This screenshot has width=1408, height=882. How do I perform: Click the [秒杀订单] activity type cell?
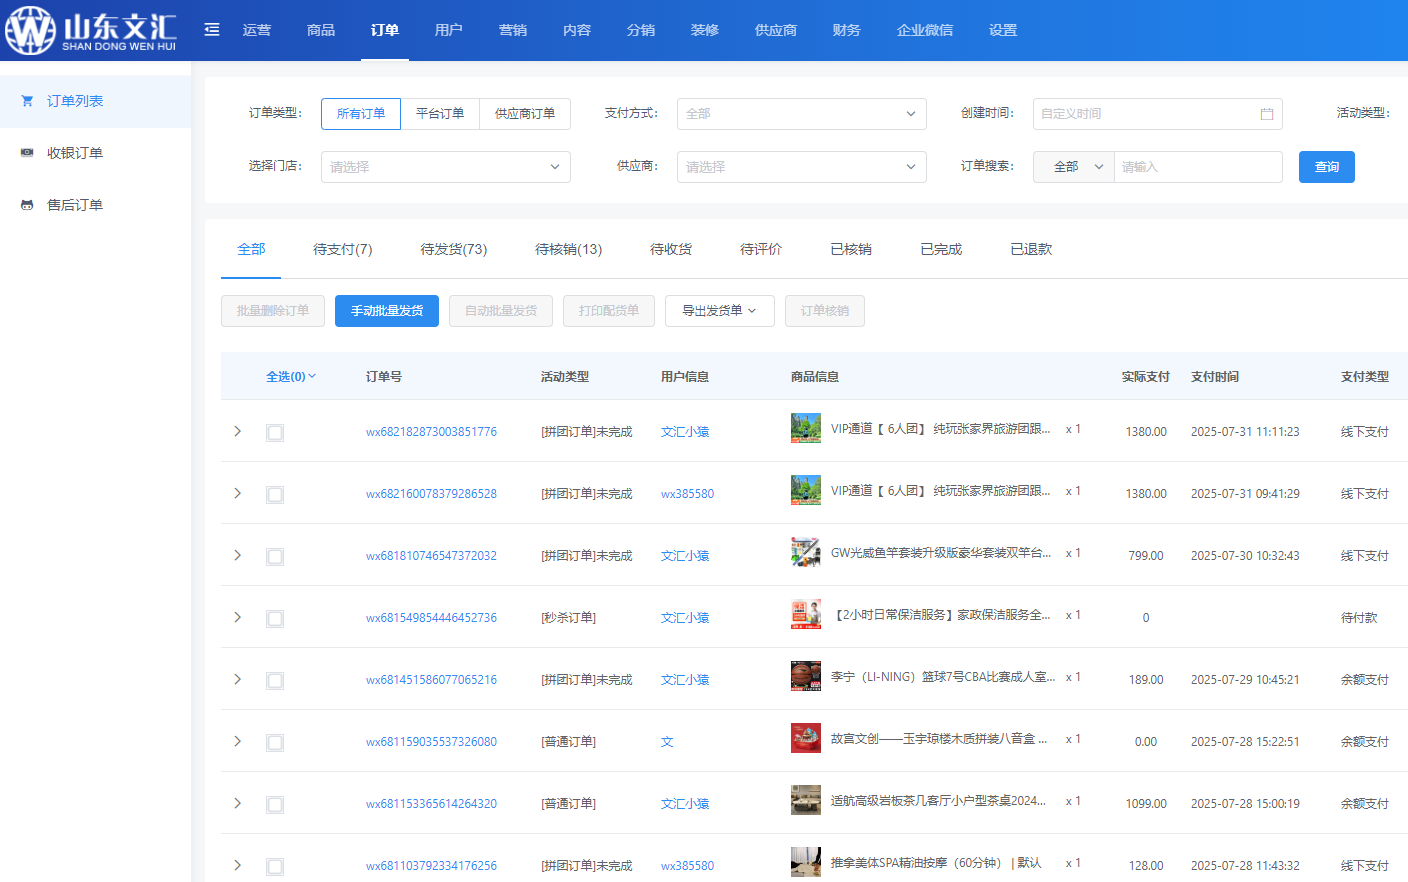point(568,618)
